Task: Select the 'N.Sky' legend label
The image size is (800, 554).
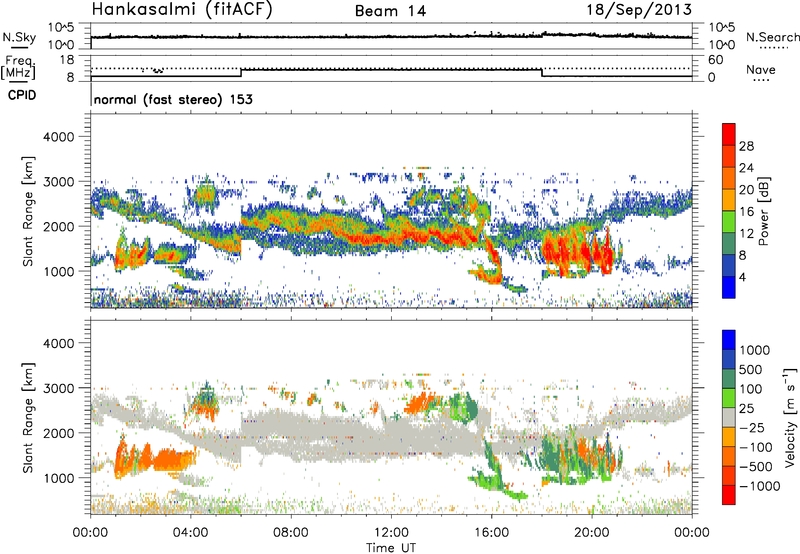Action: tap(19, 37)
